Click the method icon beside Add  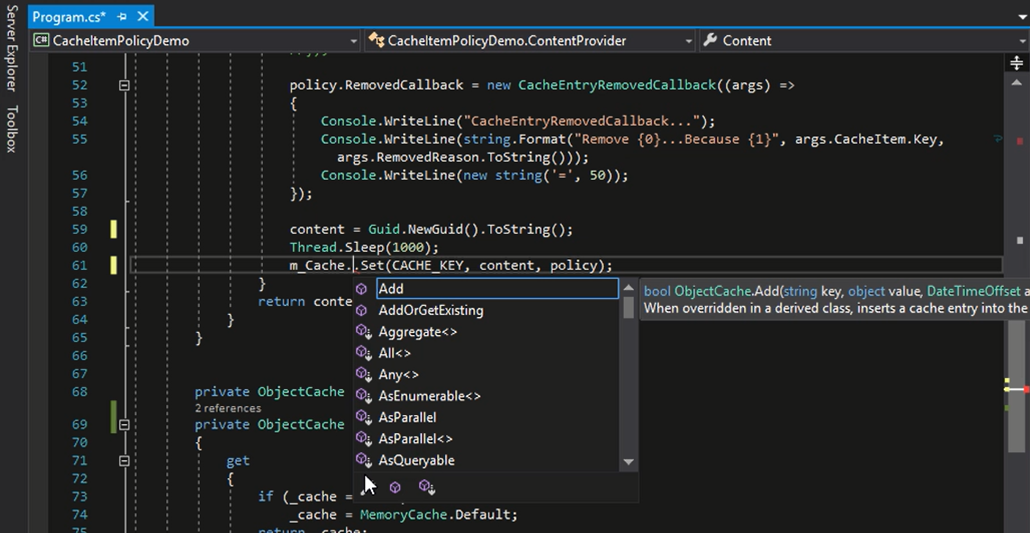point(361,289)
